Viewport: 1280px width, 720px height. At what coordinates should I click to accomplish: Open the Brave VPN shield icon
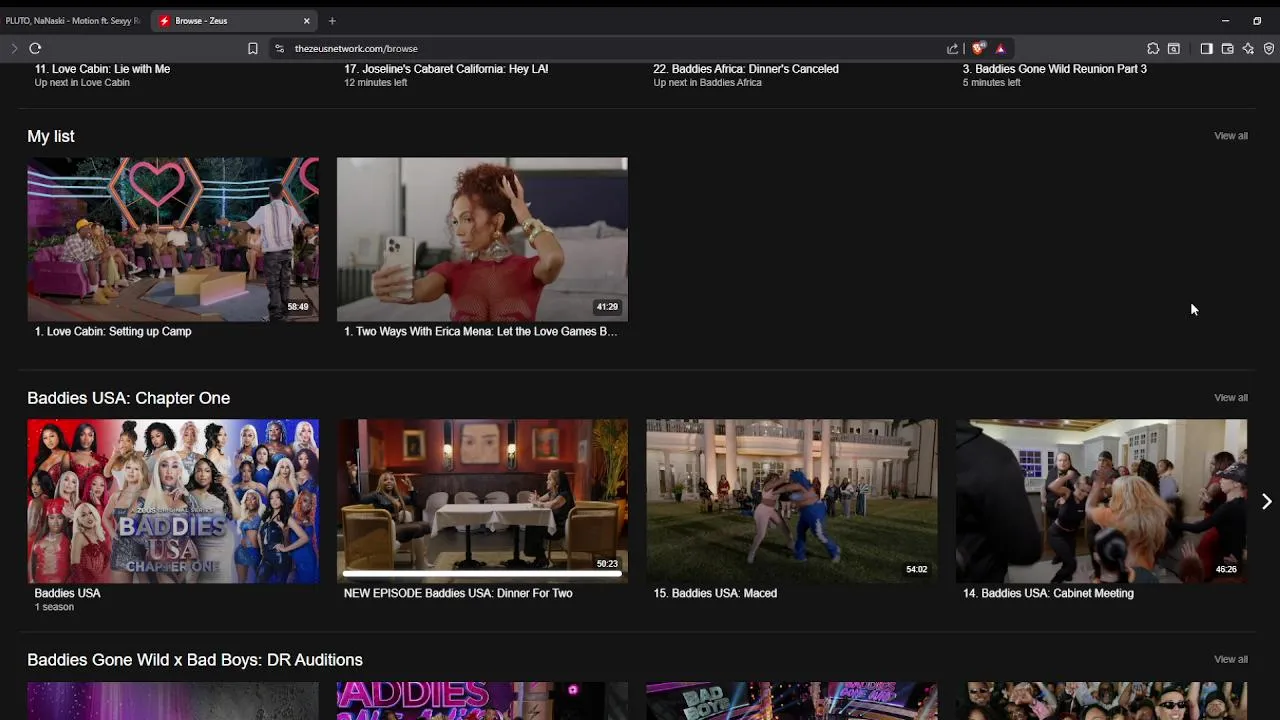[1269, 48]
